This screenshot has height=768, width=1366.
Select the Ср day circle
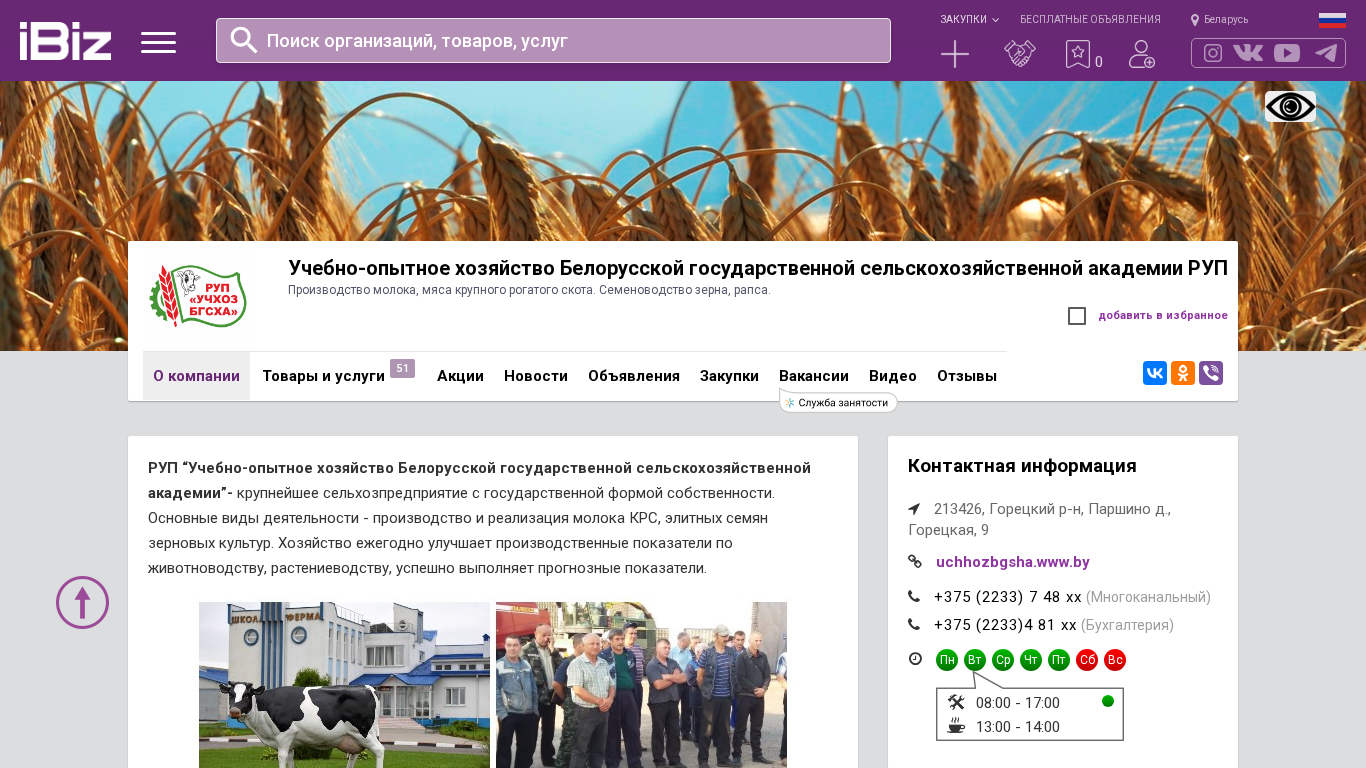pyautogui.click(x=1003, y=660)
